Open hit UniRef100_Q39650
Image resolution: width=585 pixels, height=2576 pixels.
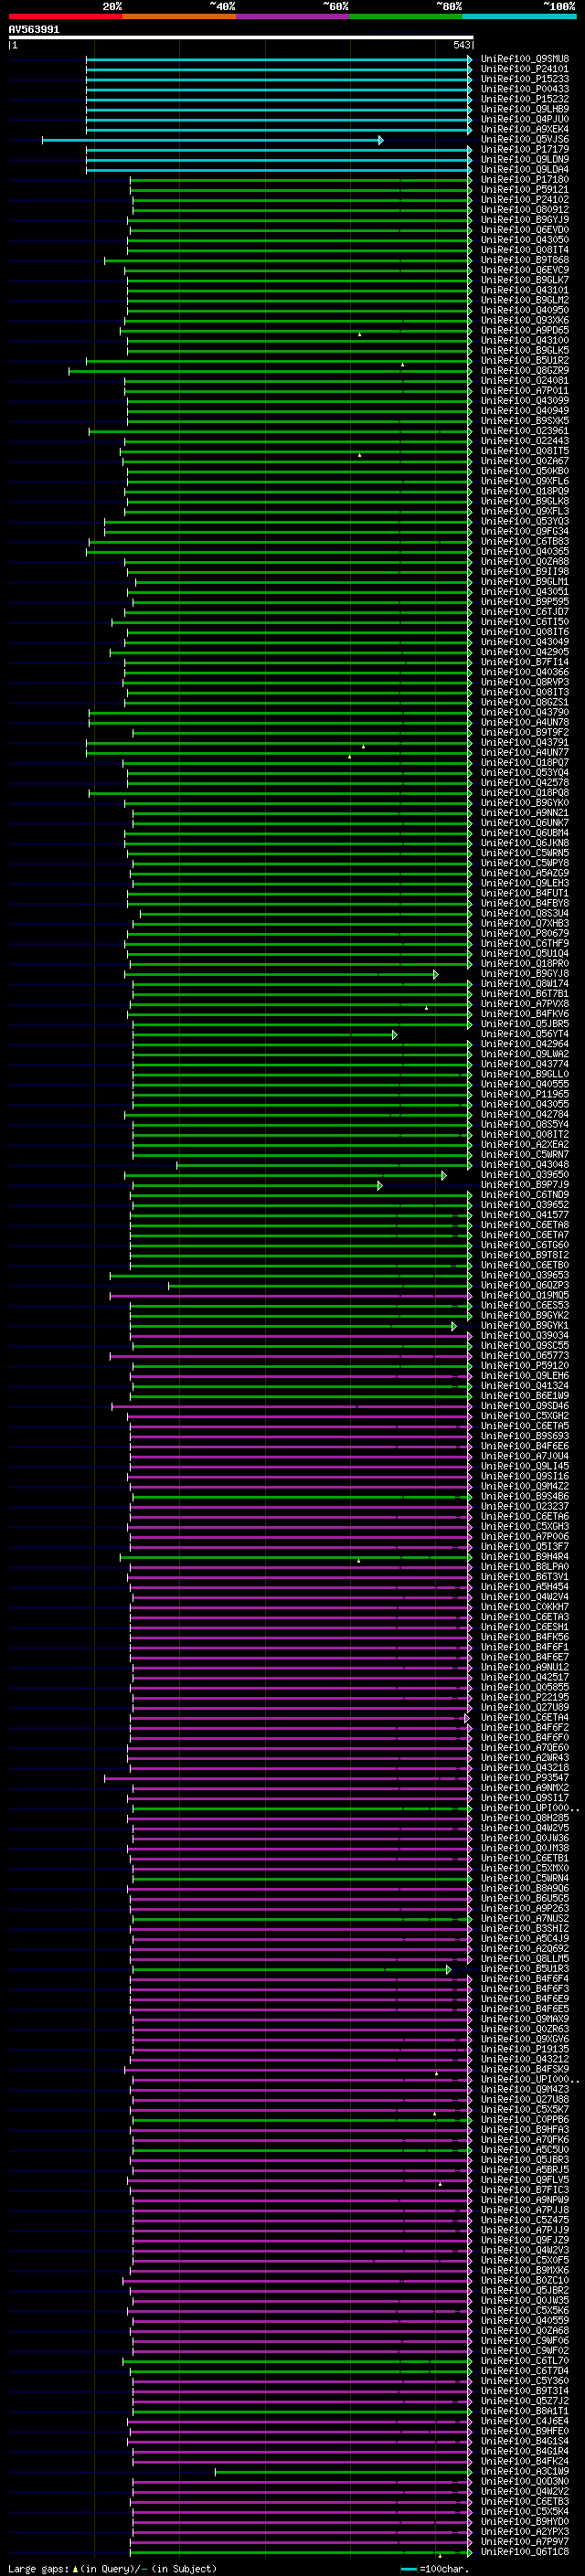point(524,1175)
